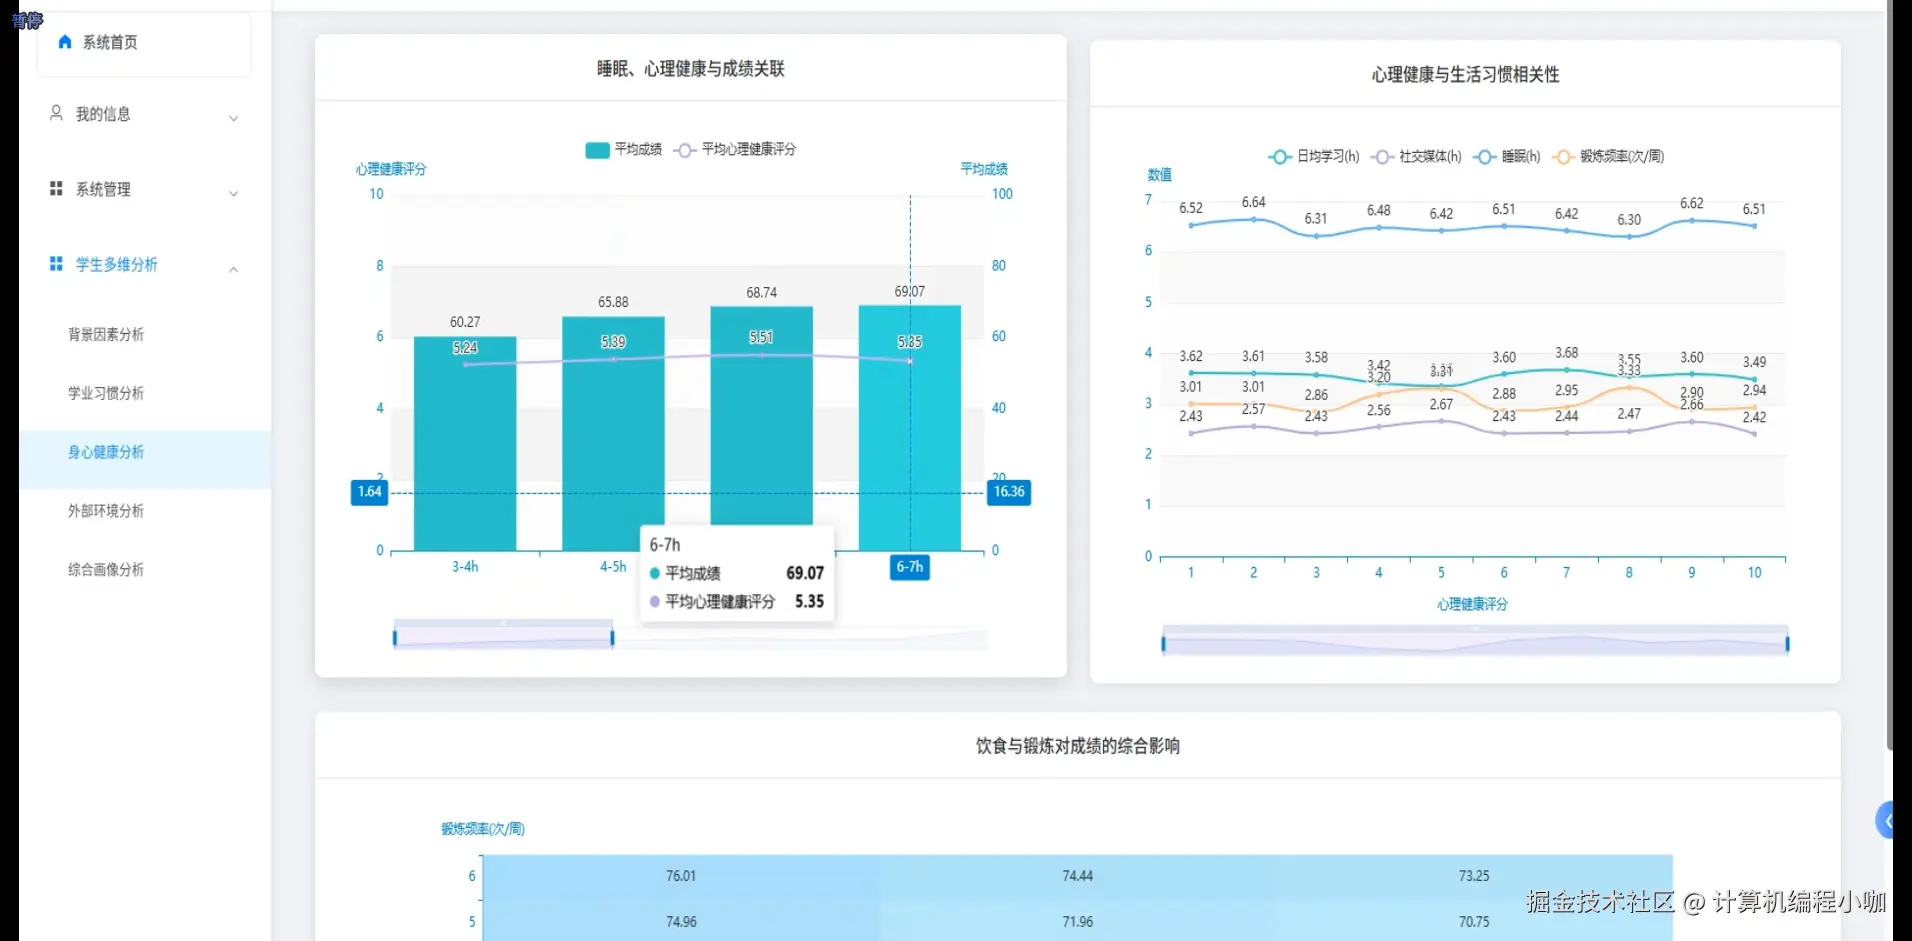Click the heatmap cell 74.44
The width and height of the screenshot is (1912, 941).
point(1077,876)
